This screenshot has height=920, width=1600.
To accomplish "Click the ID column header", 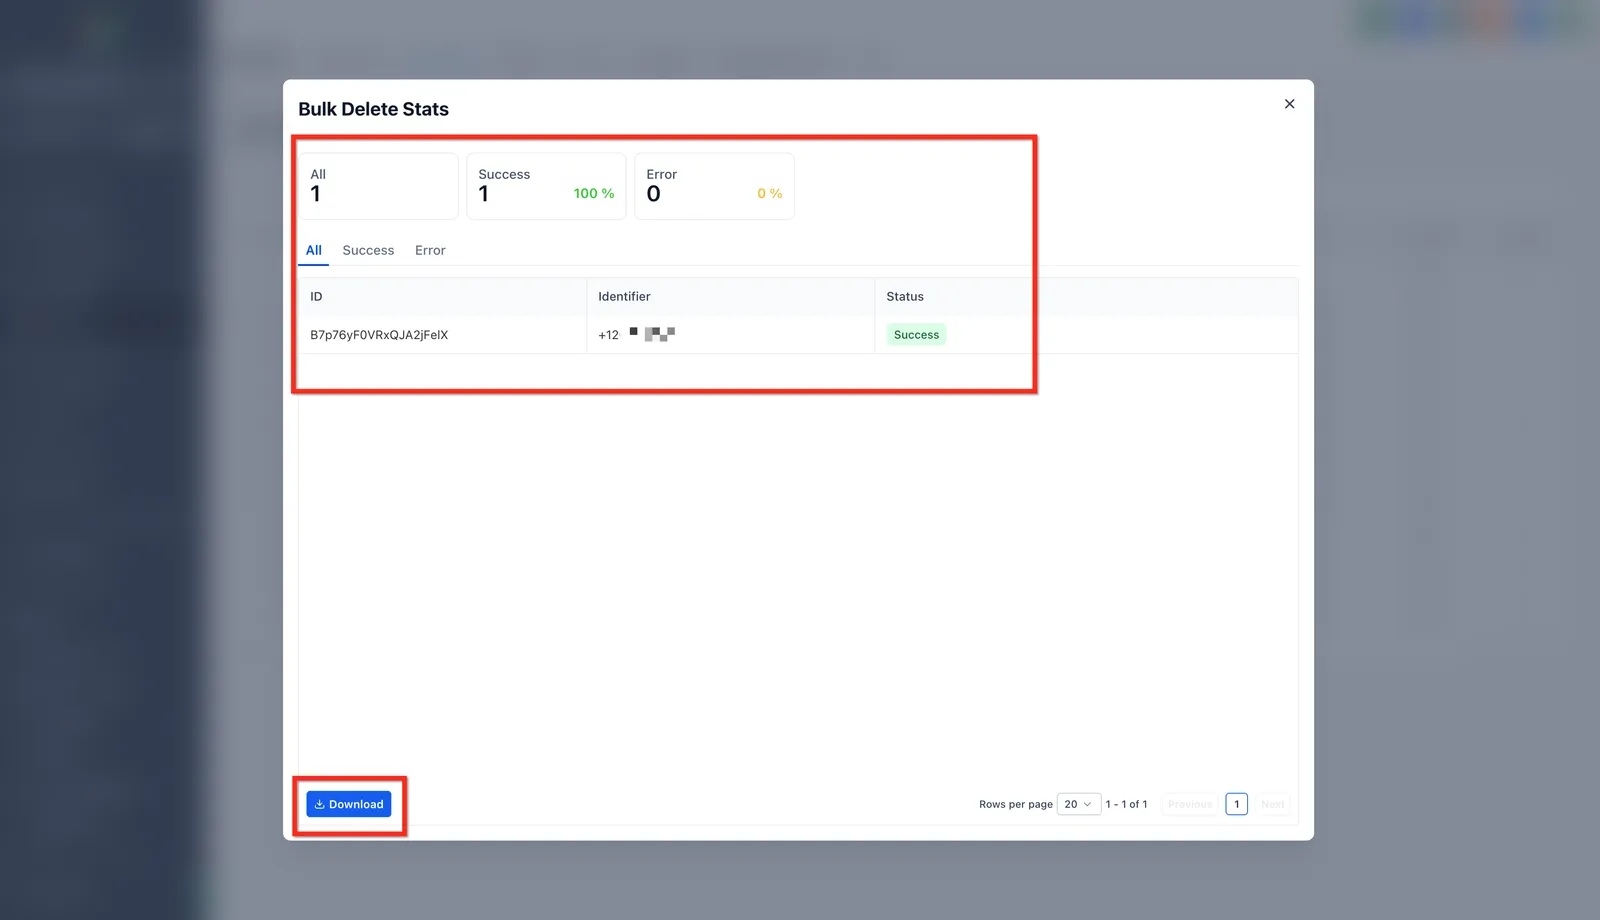I will [442, 297].
